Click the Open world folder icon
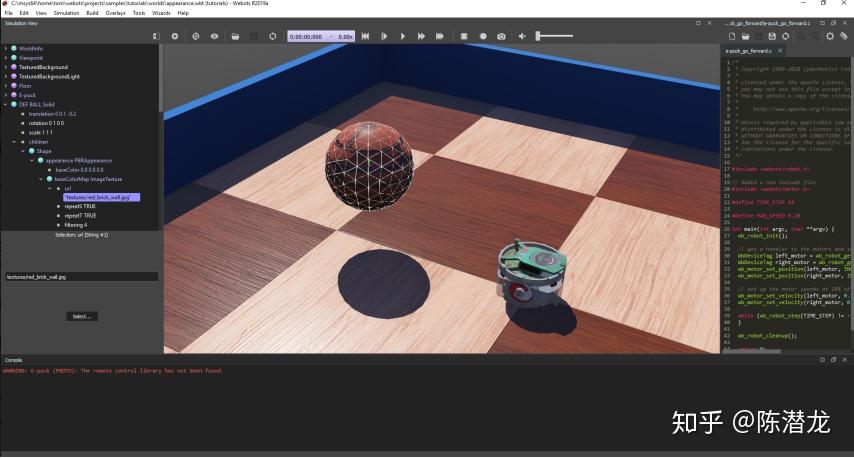 234,36
